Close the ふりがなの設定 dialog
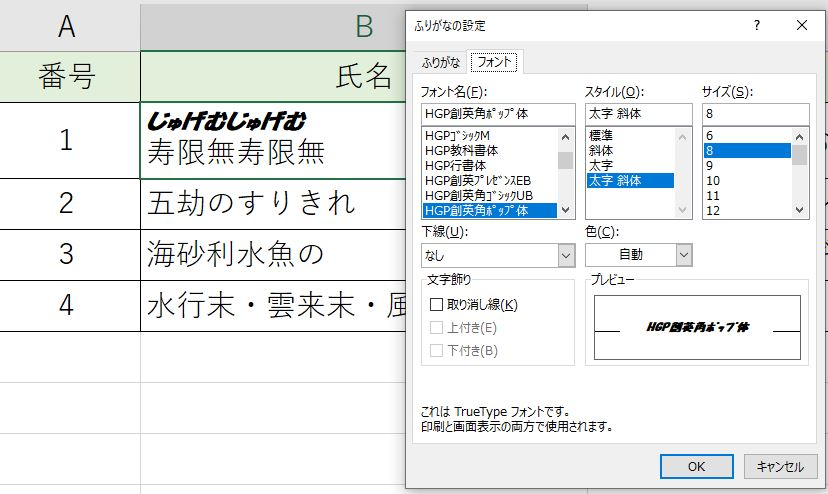The width and height of the screenshot is (828, 494). (802, 25)
